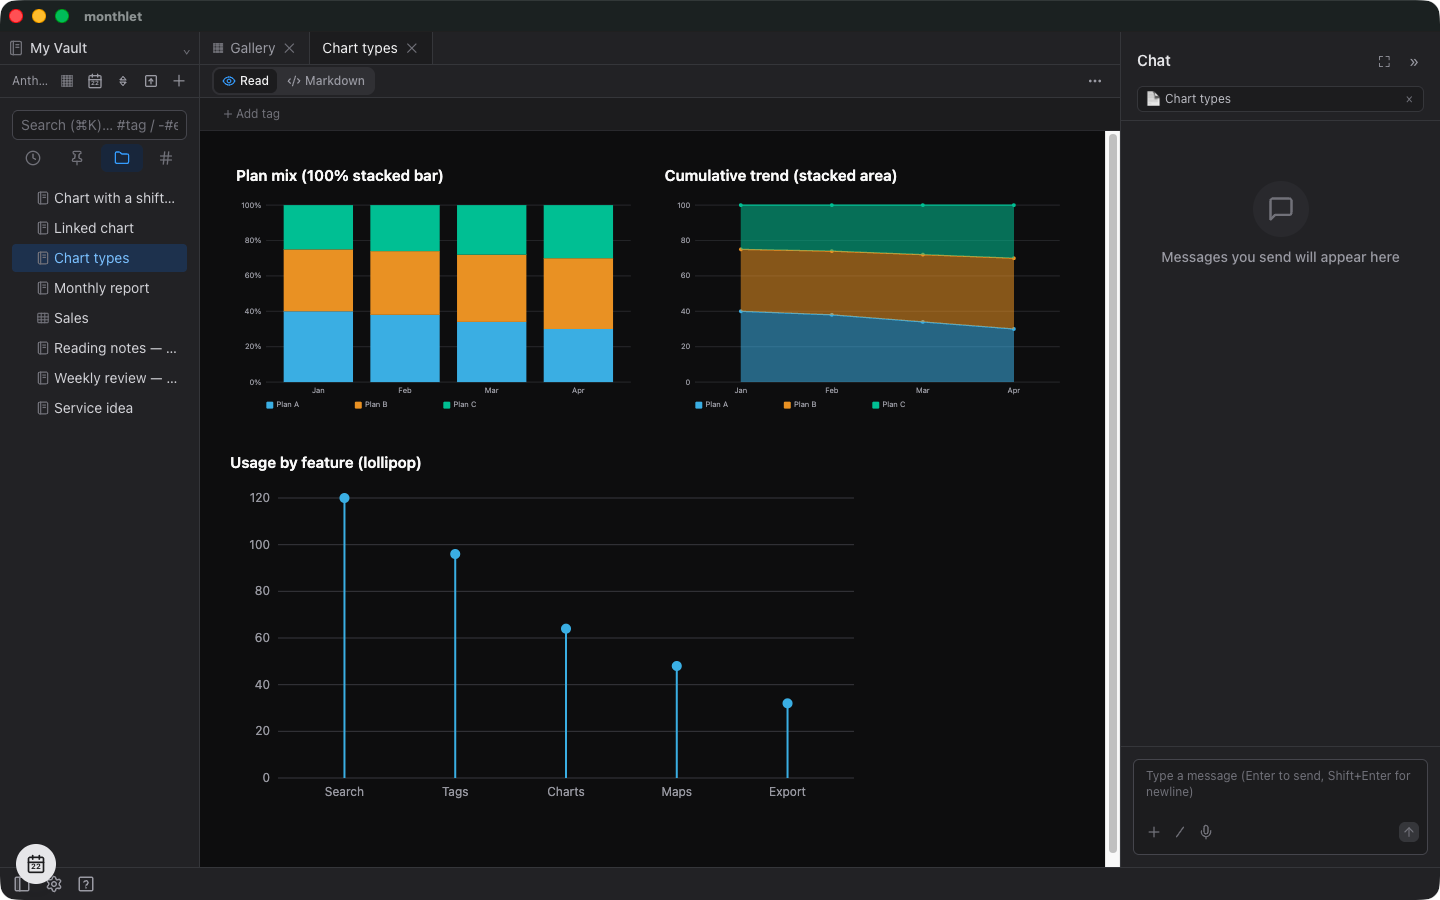Switch to the Gallery tab

click(x=254, y=48)
